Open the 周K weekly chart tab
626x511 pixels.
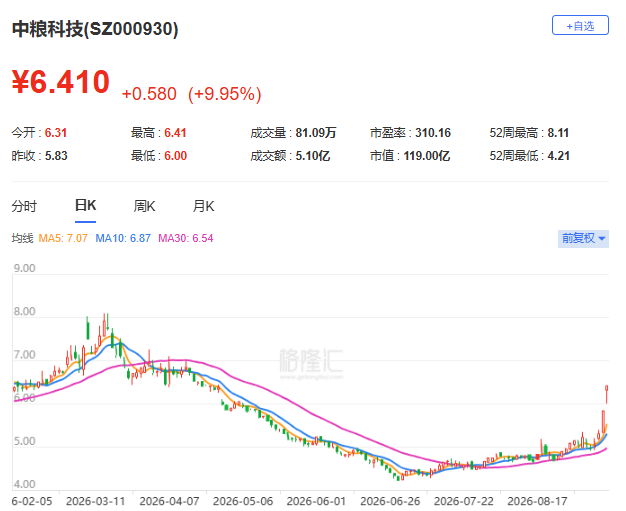click(x=144, y=206)
